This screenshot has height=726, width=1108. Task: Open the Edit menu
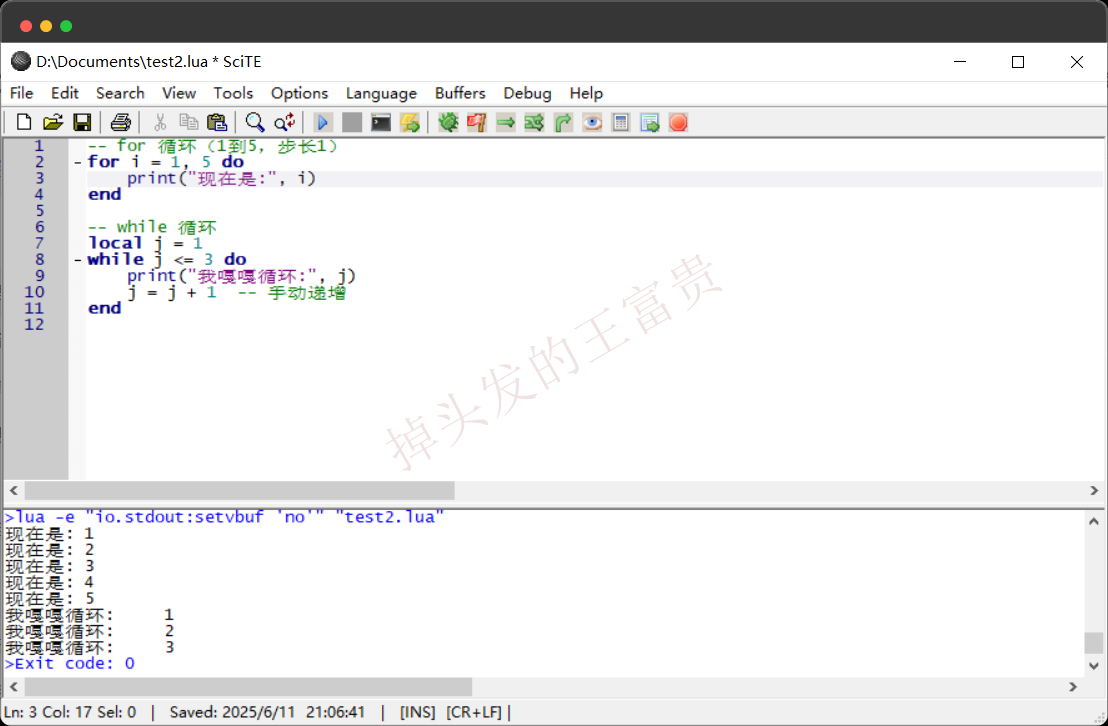click(x=64, y=93)
